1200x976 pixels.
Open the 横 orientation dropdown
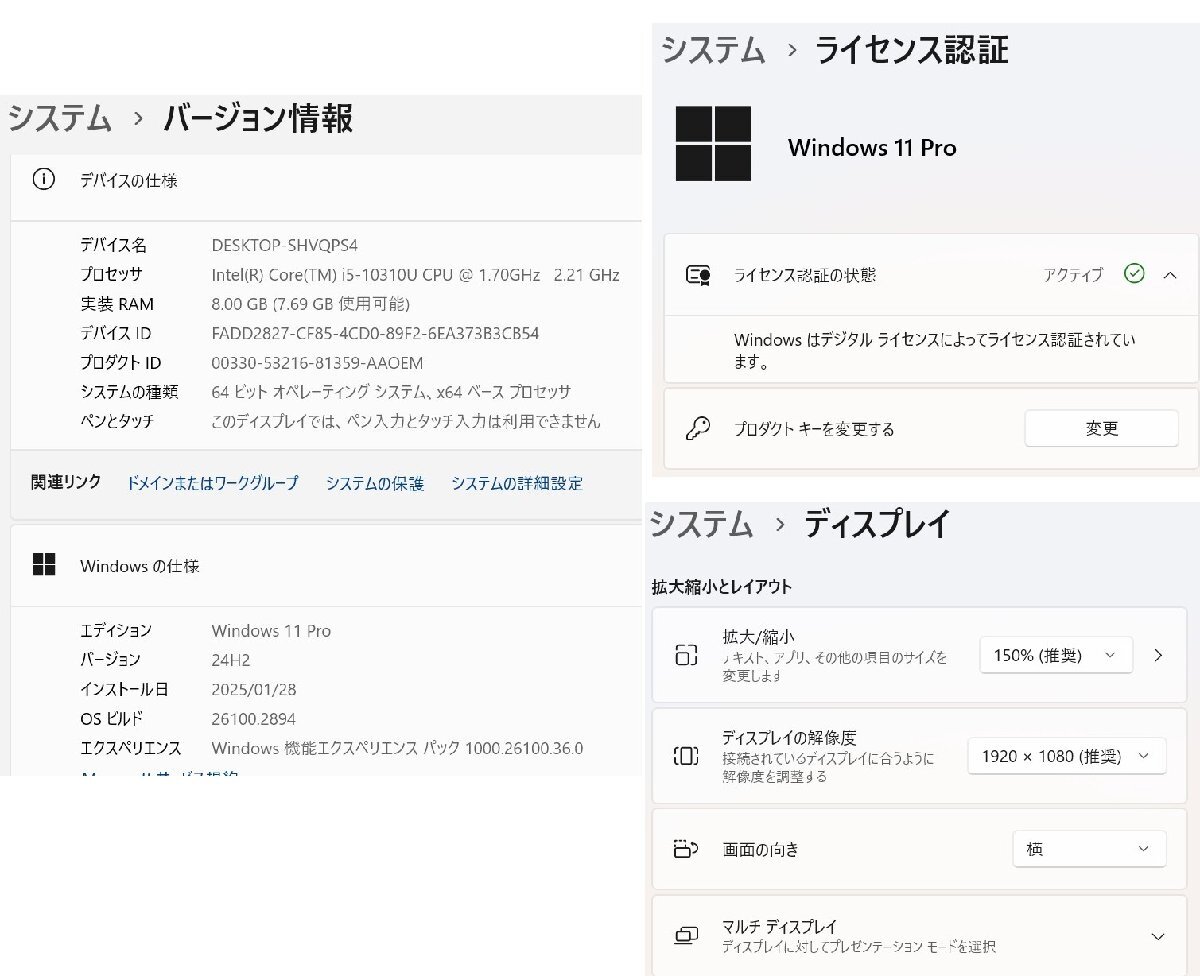[x=1089, y=849]
